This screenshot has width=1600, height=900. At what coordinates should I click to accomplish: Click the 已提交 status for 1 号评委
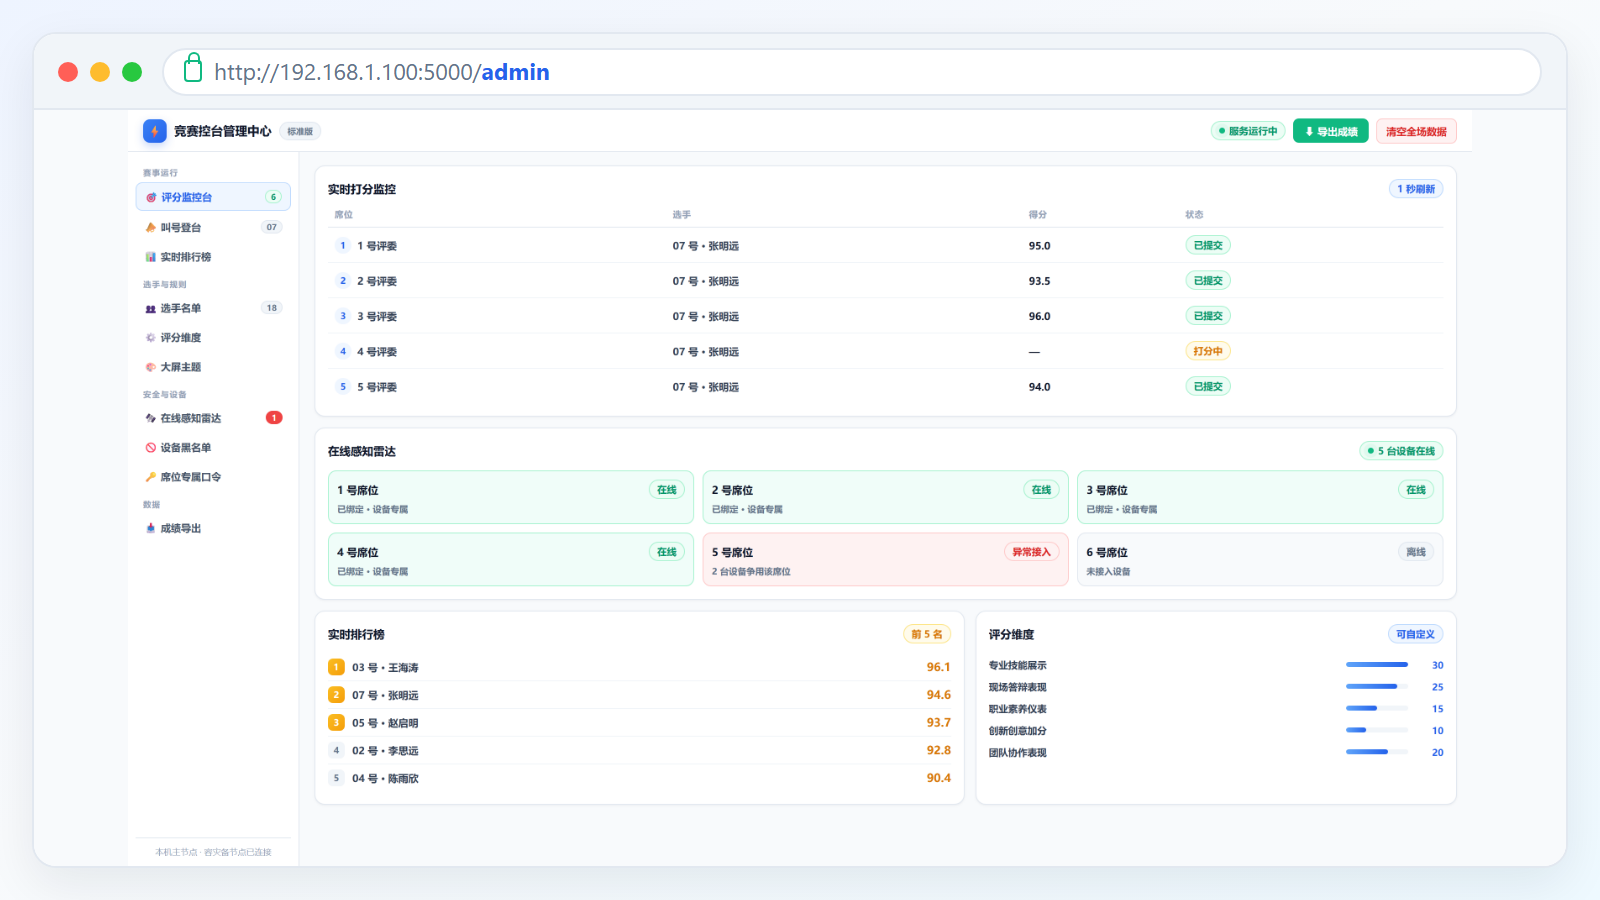coord(1208,245)
